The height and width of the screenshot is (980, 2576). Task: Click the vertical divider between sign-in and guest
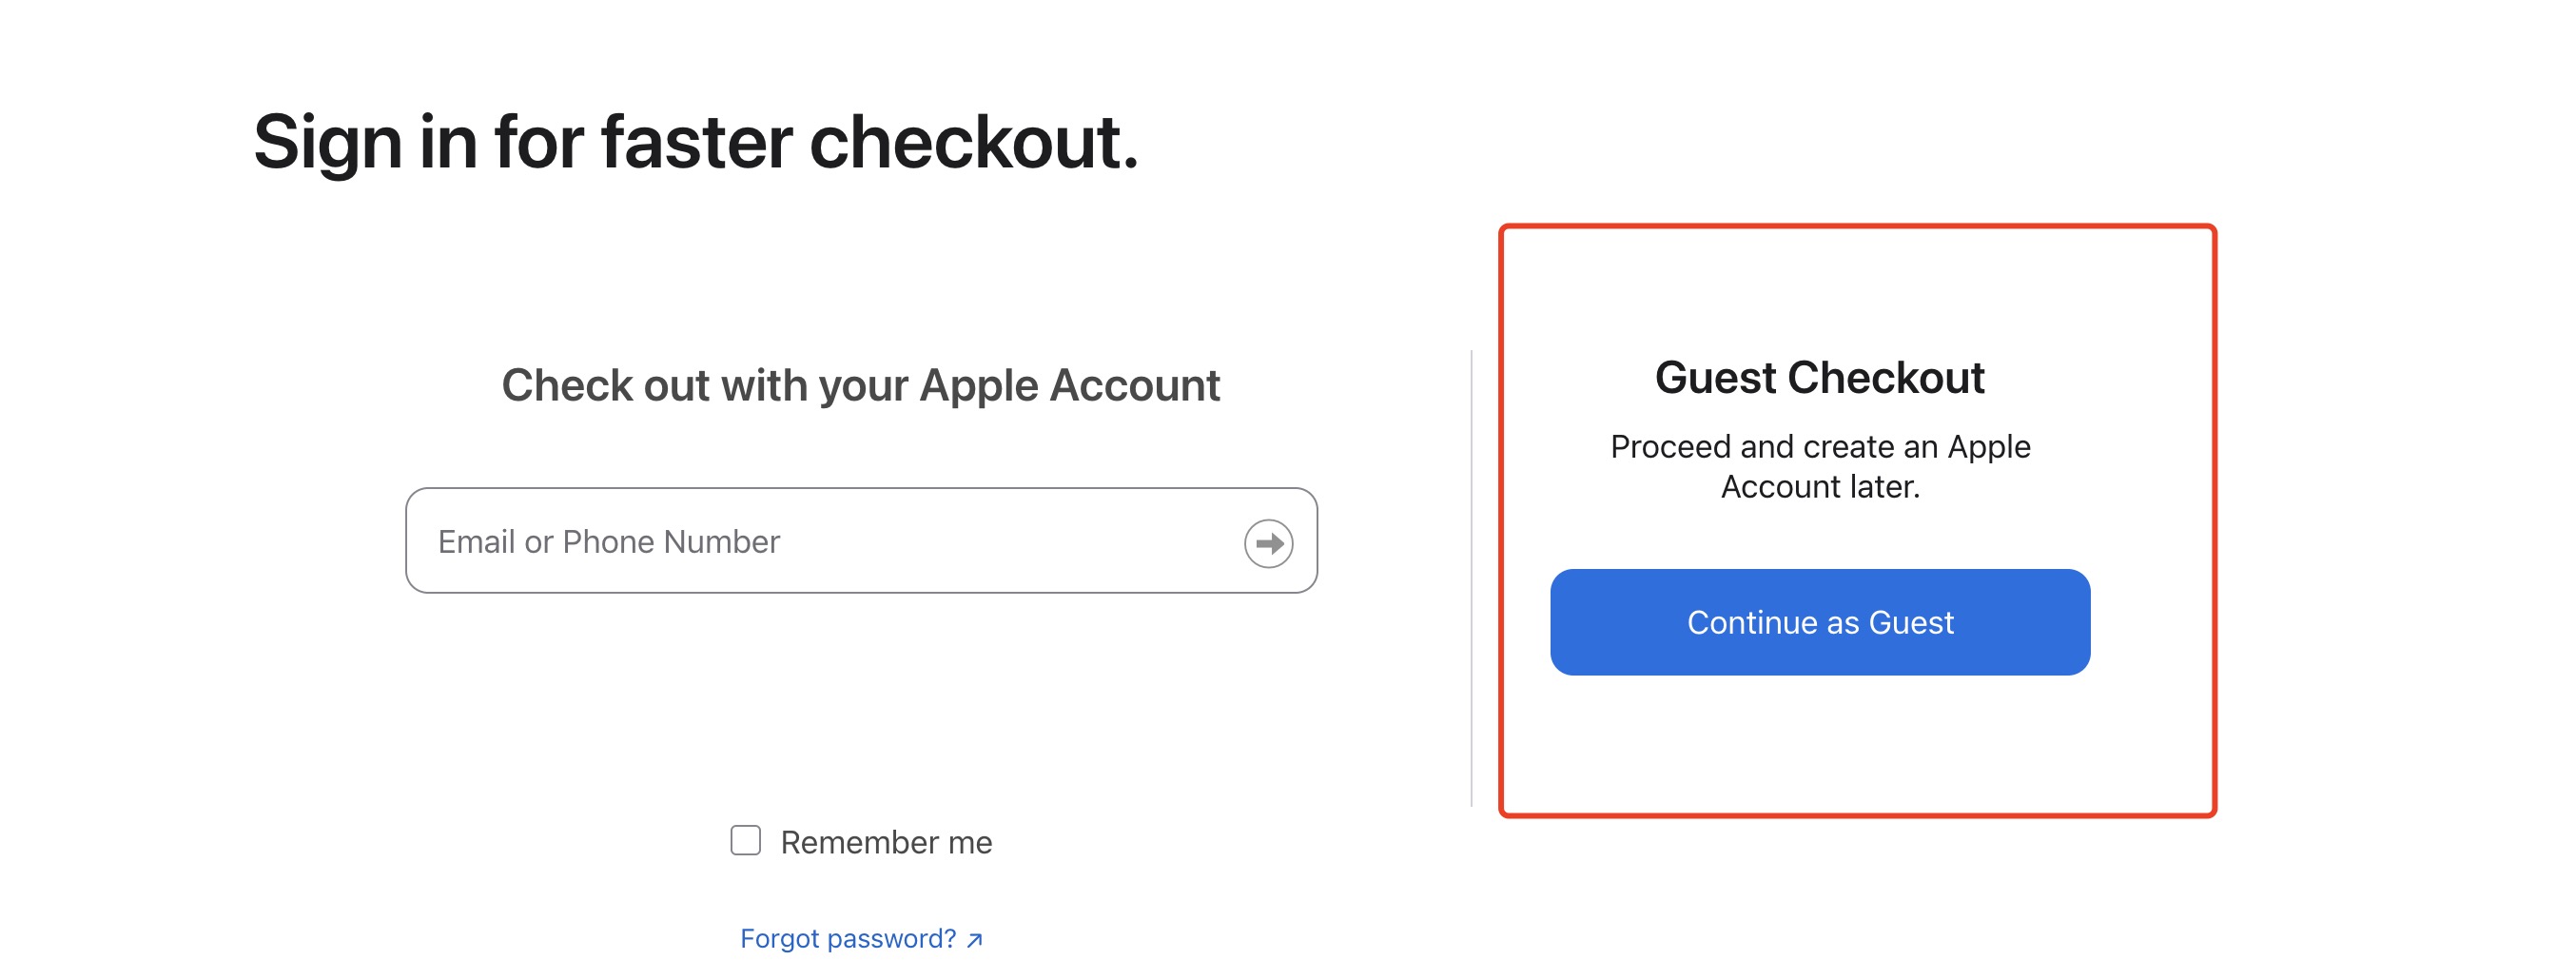(x=1471, y=578)
